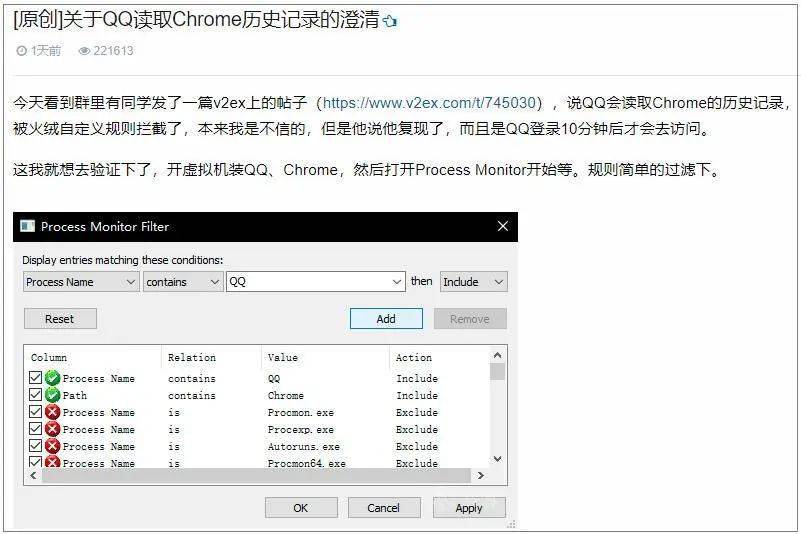This screenshot has width=801, height=534.
Task: Click the Column header in filter list
Action: (x=49, y=358)
